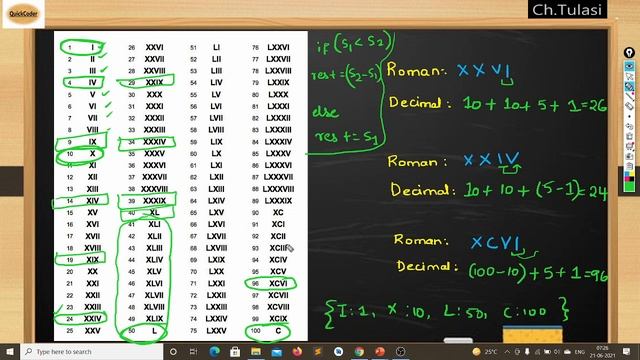This screenshot has height=360, width=640.
Task: Open the brush size dot selector
Action: pyautogui.click(x=629, y=116)
